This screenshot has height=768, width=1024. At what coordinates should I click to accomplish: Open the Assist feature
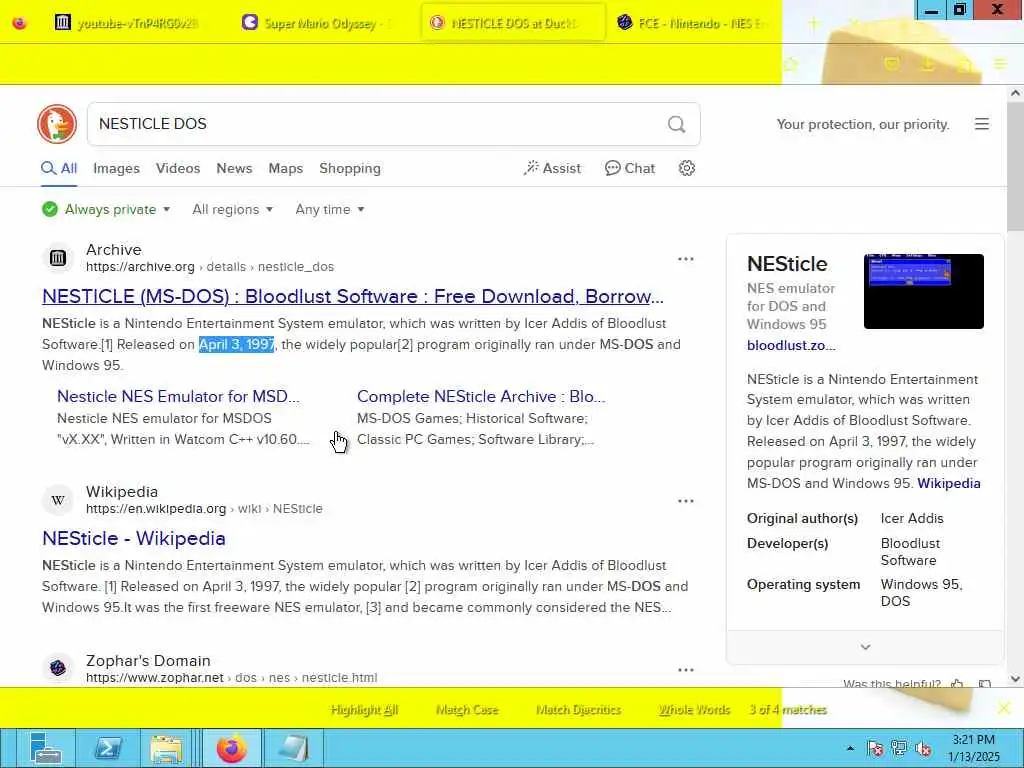point(552,168)
